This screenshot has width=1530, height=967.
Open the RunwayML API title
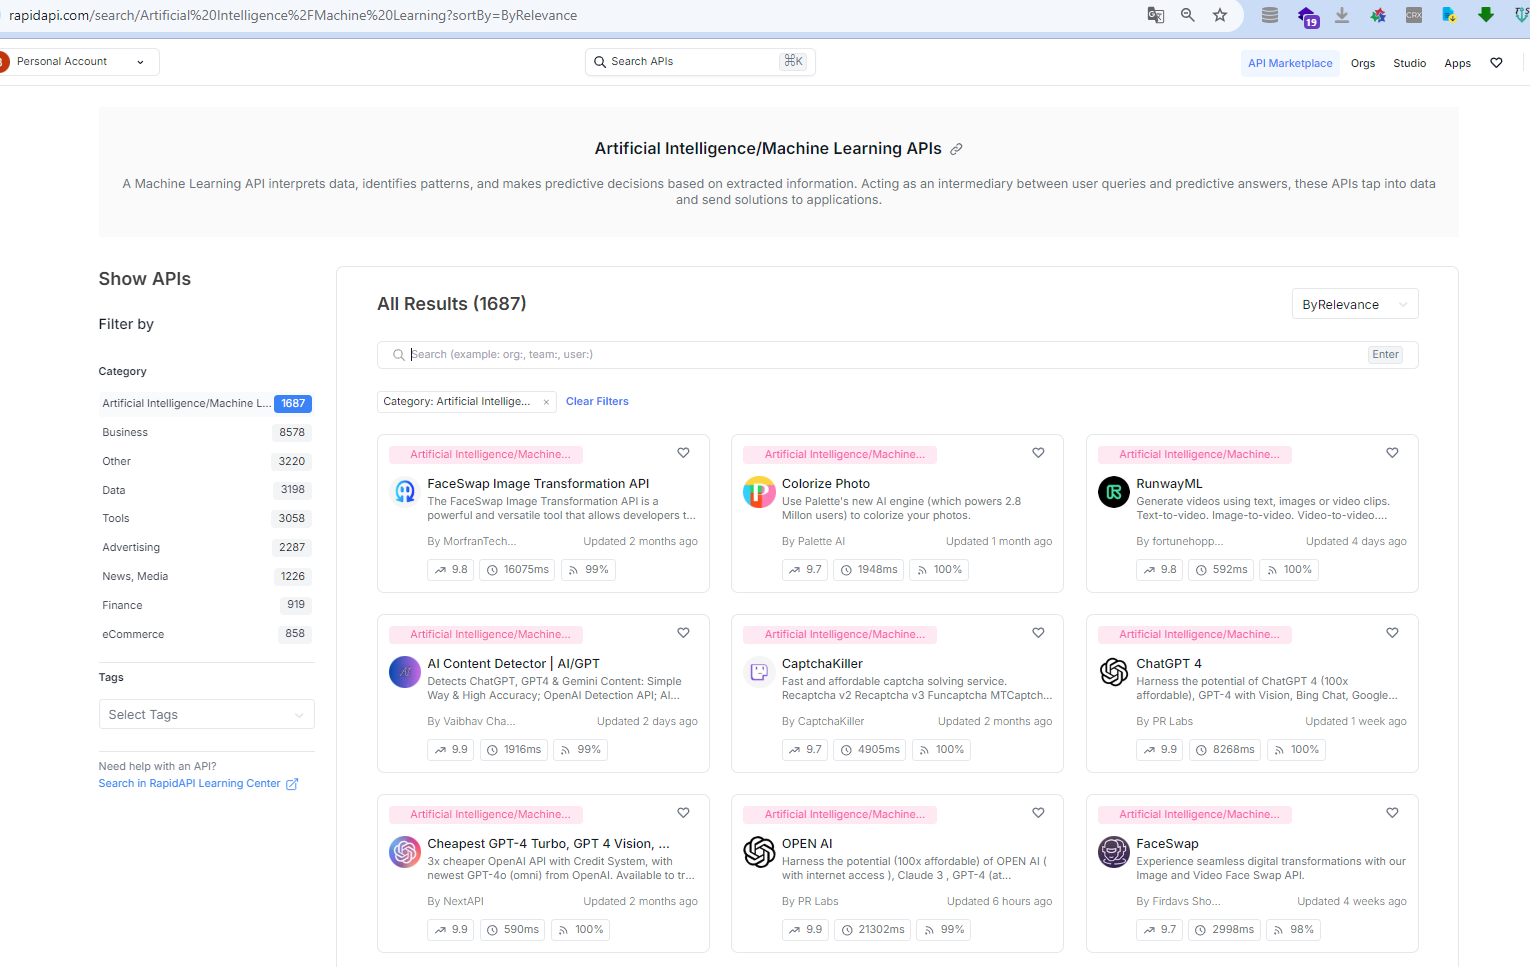[1169, 484]
